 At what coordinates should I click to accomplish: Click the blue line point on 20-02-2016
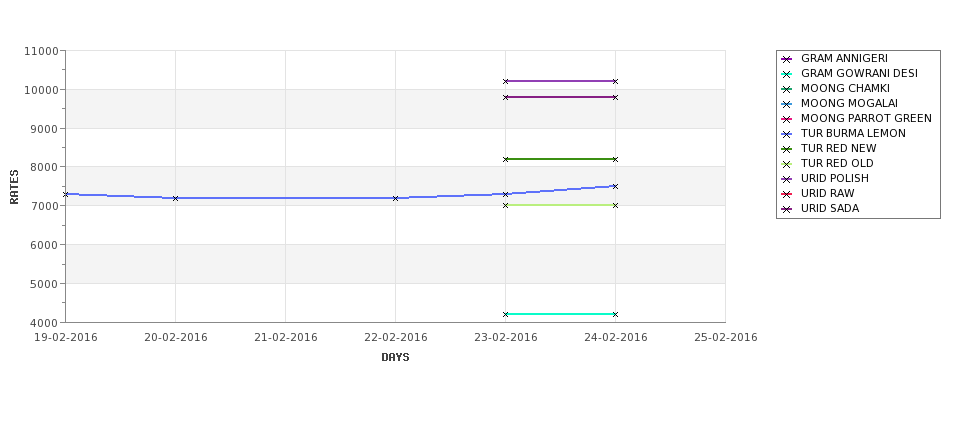click(175, 198)
